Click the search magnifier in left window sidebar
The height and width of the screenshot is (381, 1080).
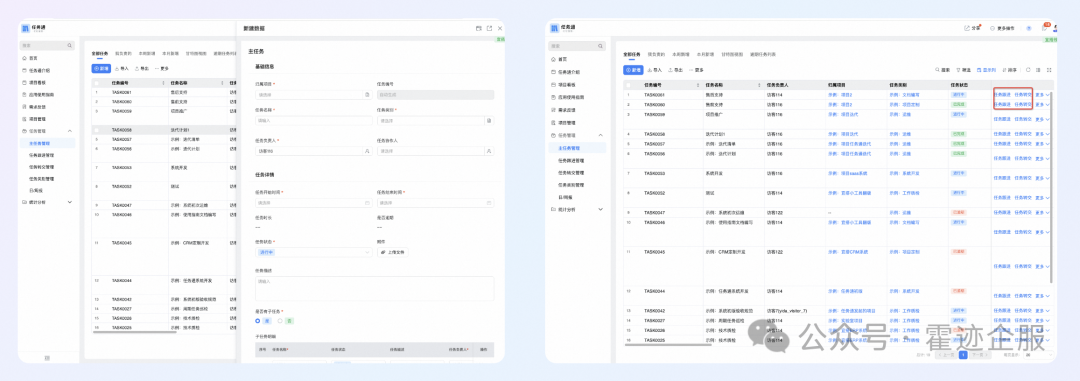click(70, 45)
